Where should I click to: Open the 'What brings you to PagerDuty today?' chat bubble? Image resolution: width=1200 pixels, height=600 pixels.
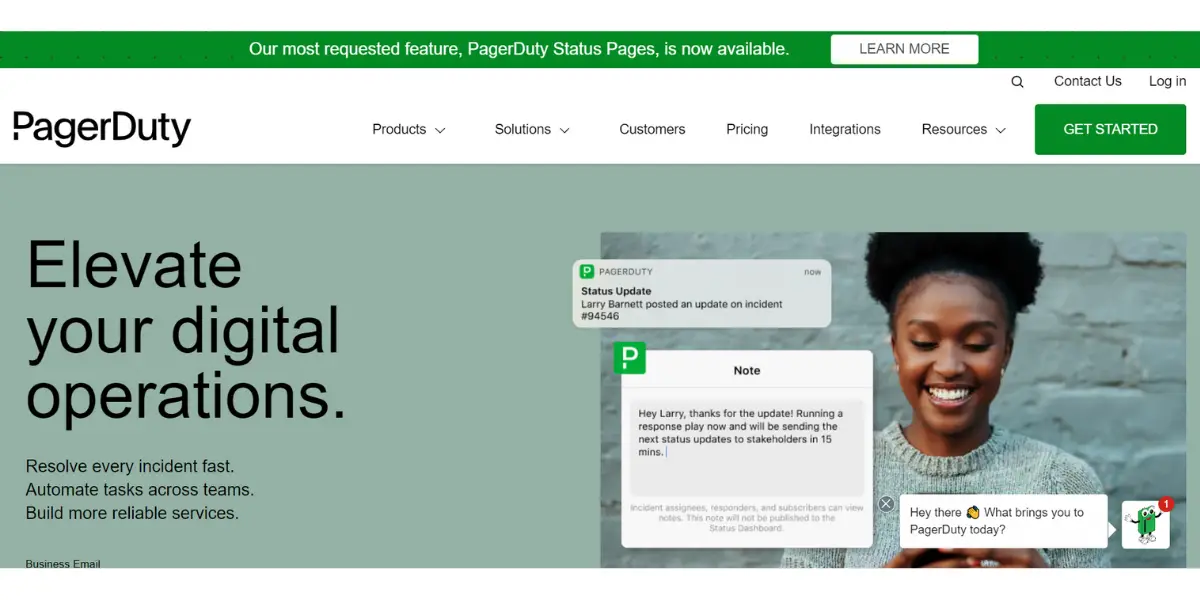[x=1003, y=521]
